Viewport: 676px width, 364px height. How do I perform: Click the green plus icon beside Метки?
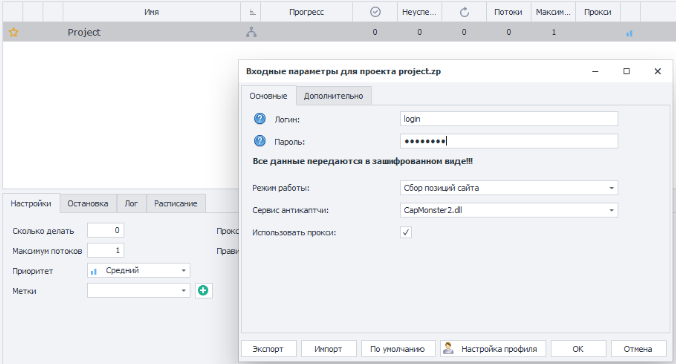click(x=203, y=291)
